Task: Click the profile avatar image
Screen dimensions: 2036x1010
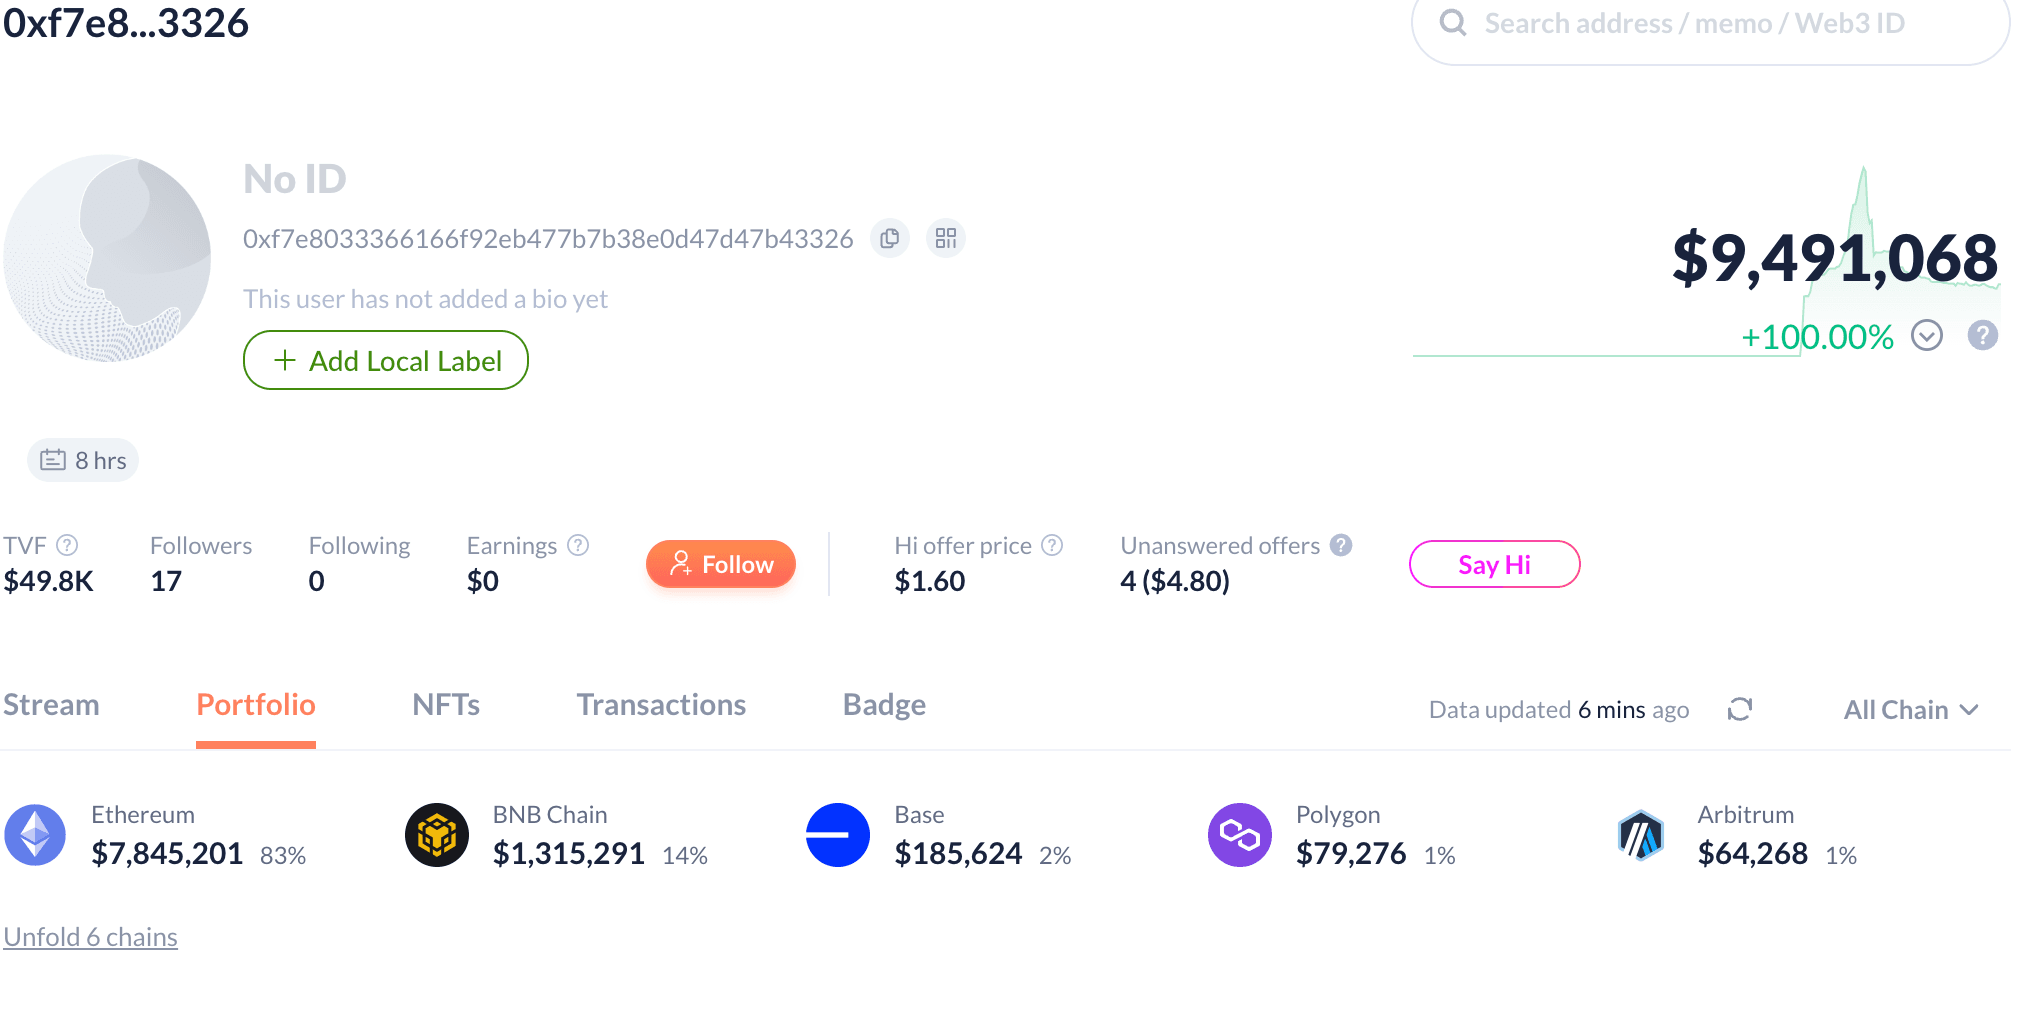Action: coord(107,258)
